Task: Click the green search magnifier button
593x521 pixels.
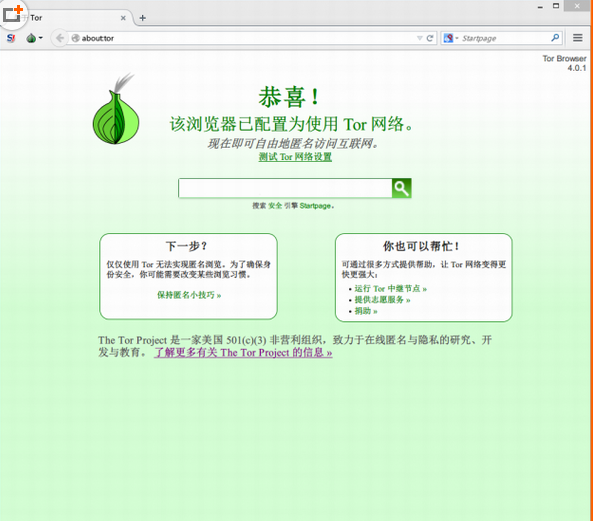Action: (x=401, y=188)
